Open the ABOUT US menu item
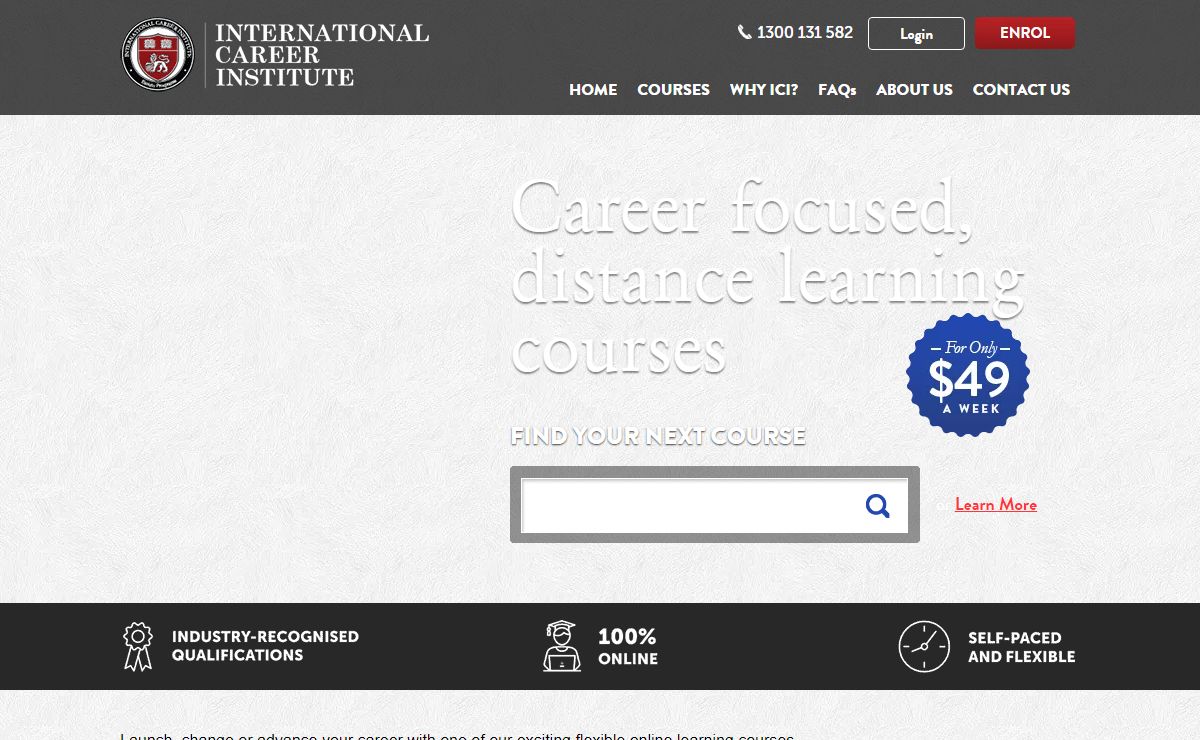Viewport: 1200px width, 740px height. [x=914, y=89]
